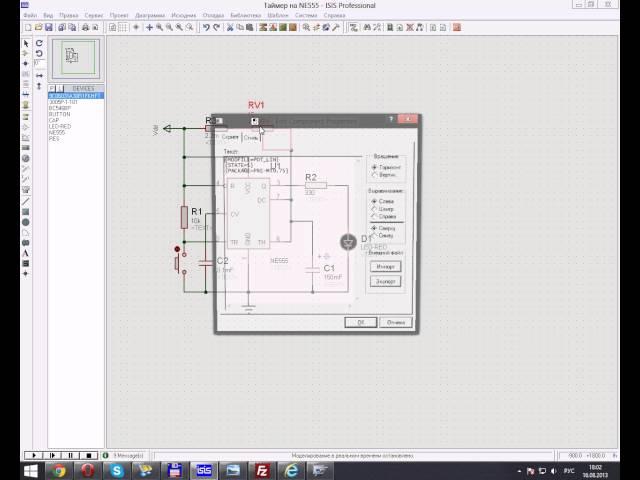Screen dimensions: 640x480
Task: Click the Windows Start button
Action: tap(31, 471)
